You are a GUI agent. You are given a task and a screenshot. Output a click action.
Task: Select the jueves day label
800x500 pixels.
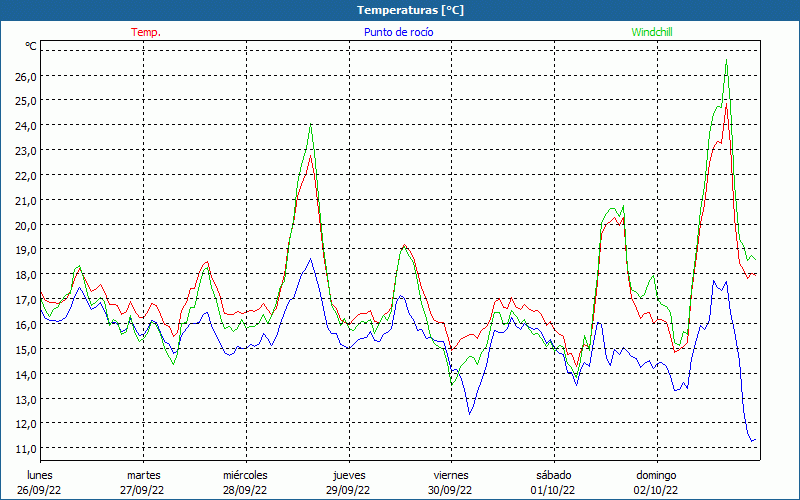coord(349,475)
